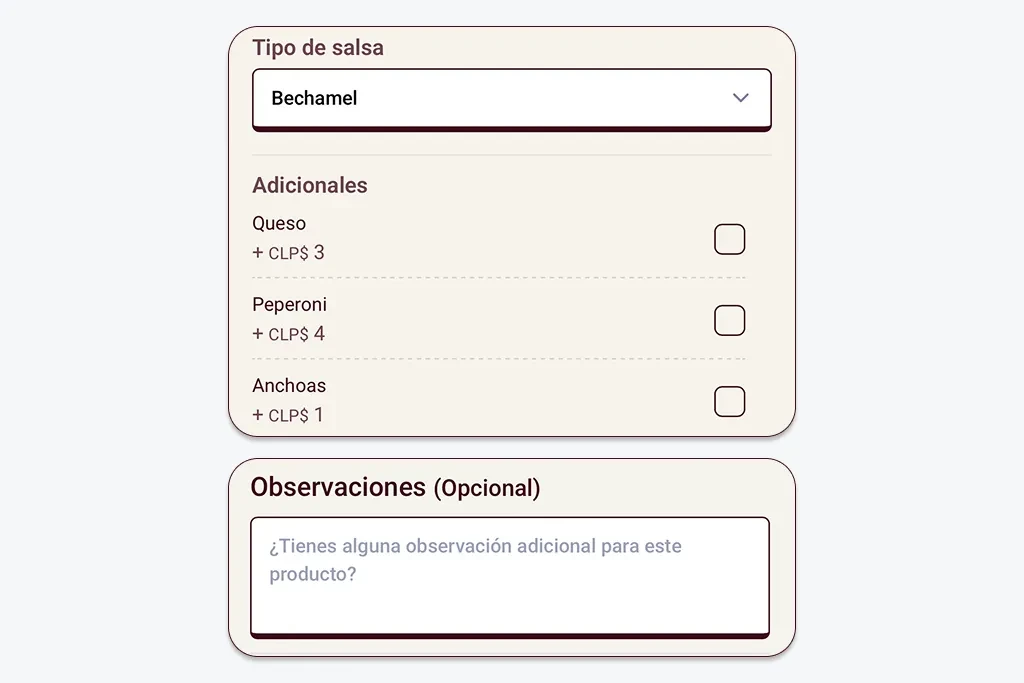Click the Tipo de salsa heading
The width and height of the screenshot is (1024, 683).
point(316,47)
